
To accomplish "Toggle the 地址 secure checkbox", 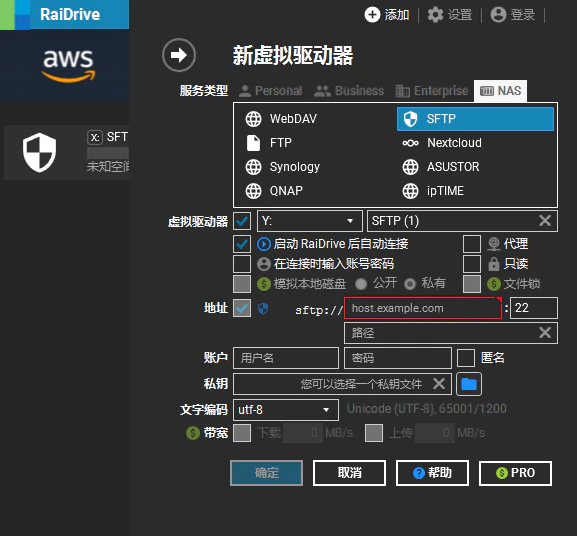I will pos(242,308).
